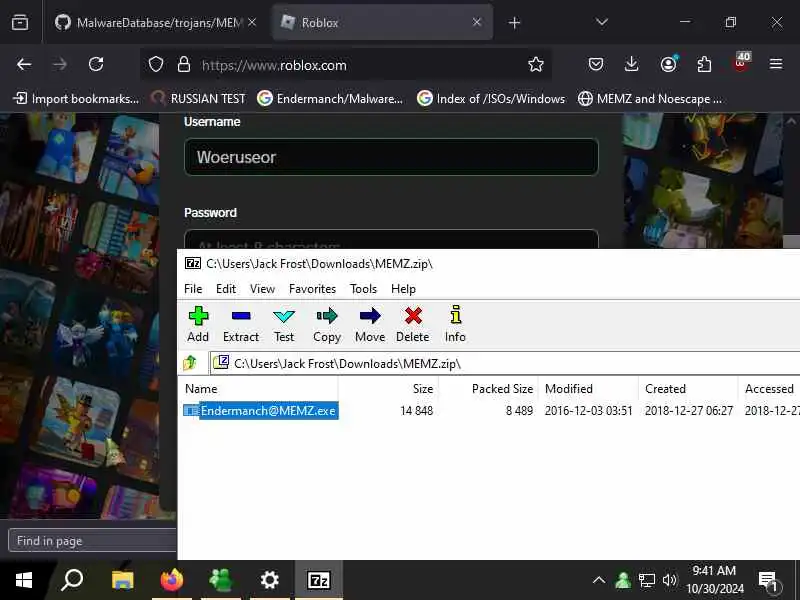Sort by the Packed Size column header
Screen dimensions: 800x600
coord(502,389)
